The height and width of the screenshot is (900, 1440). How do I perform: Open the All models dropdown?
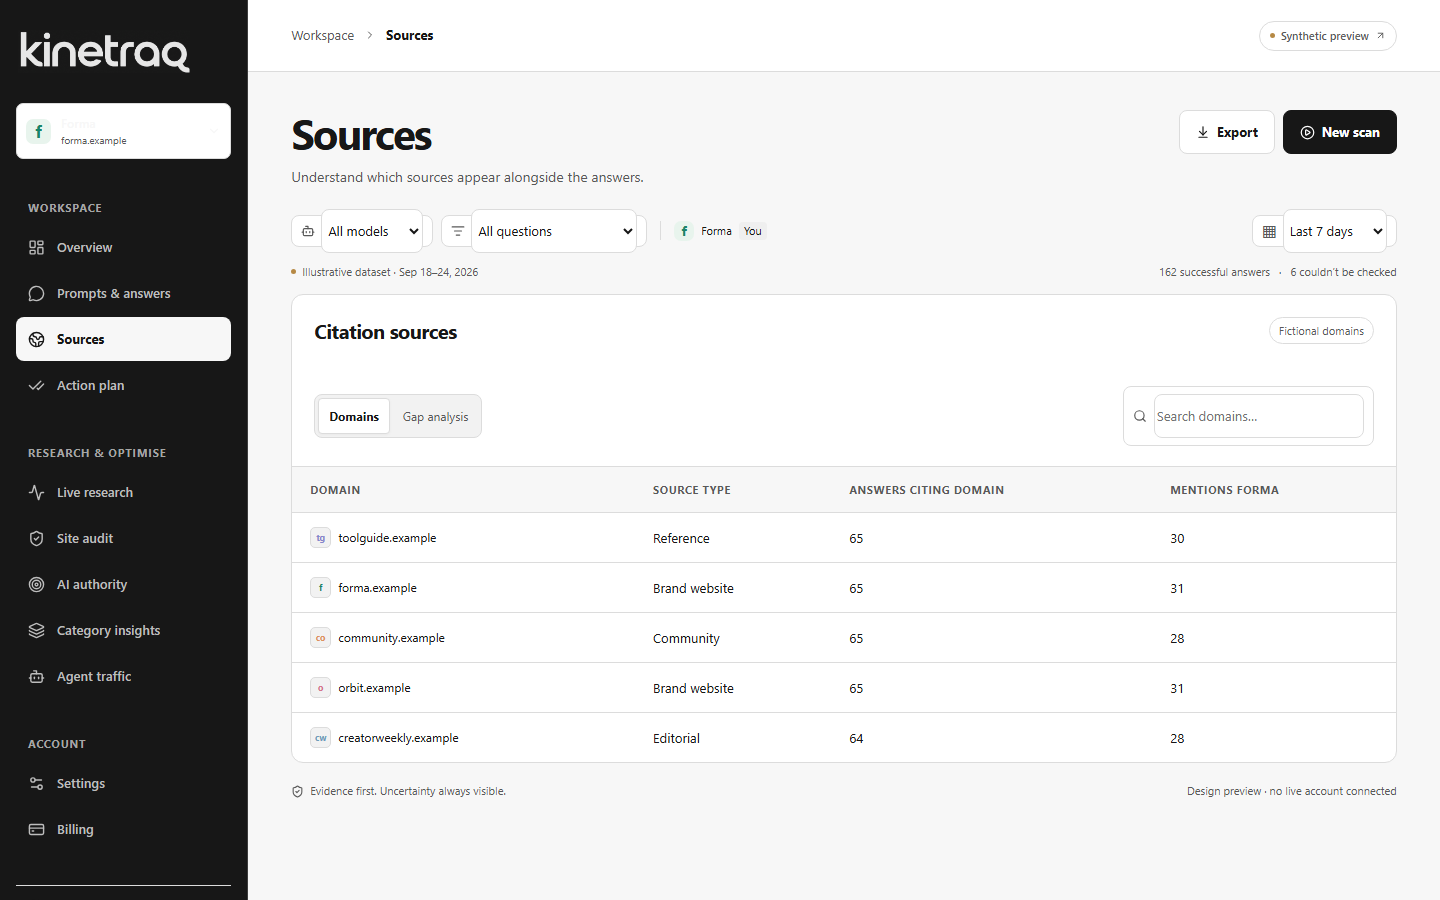pos(372,231)
